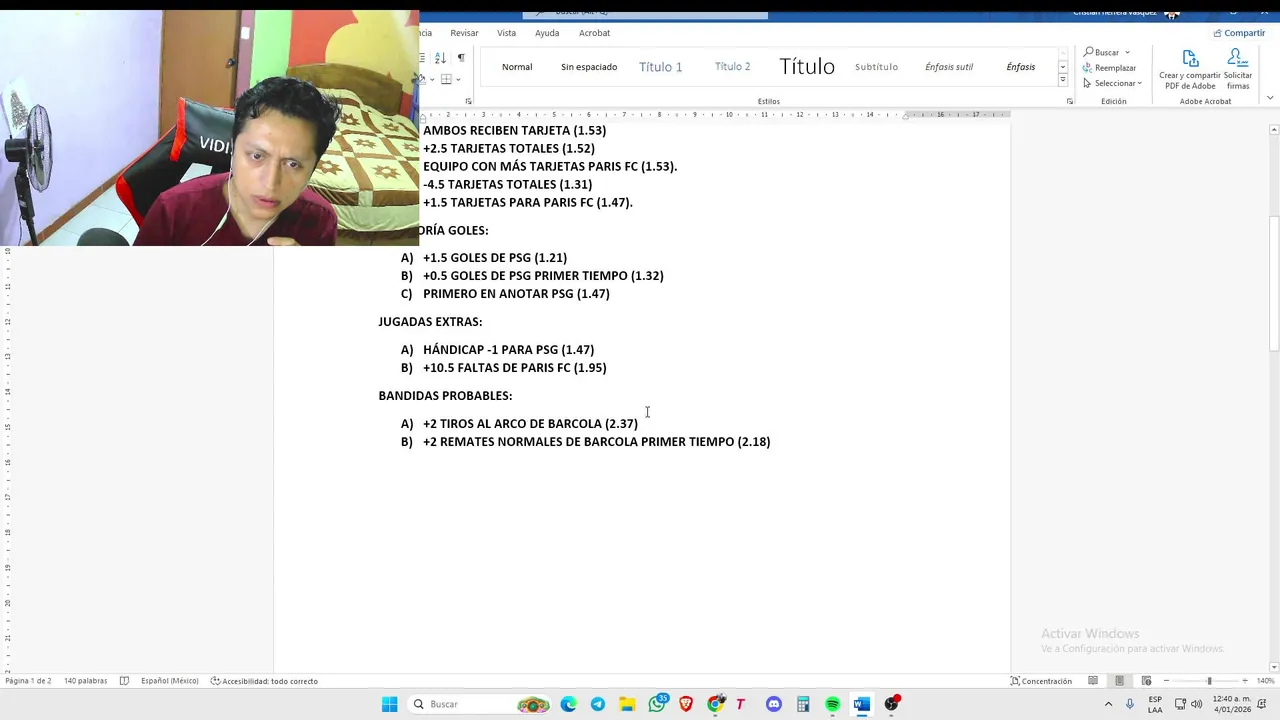Toggle show paragraph marks (¶) icon
This screenshot has height=720, width=1280.
pyautogui.click(x=461, y=58)
